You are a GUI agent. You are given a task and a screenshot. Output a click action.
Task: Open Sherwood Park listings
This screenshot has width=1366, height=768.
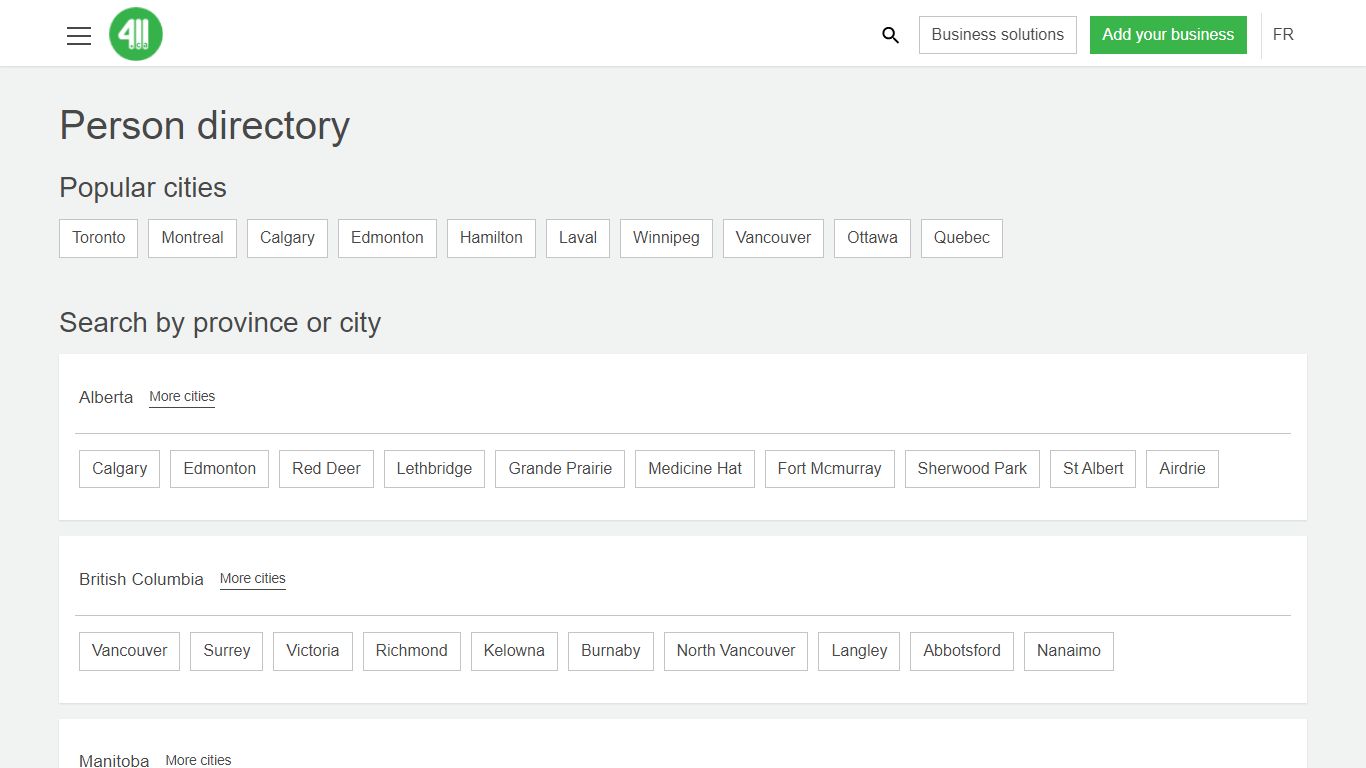click(972, 469)
